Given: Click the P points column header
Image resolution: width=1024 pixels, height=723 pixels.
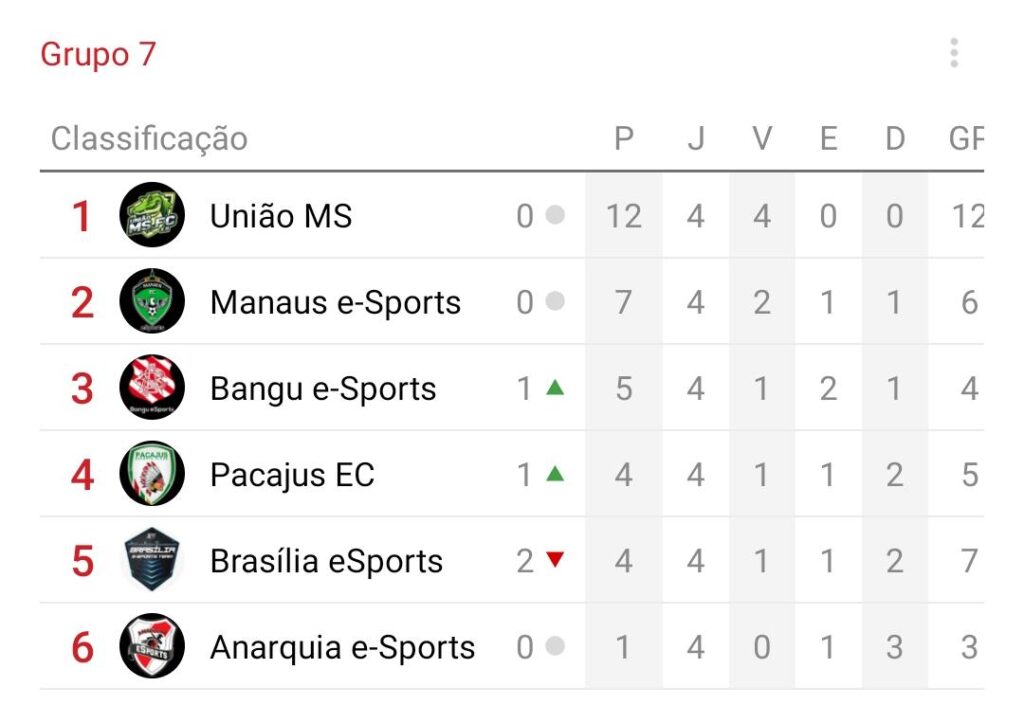Looking at the screenshot, I should (624, 138).
